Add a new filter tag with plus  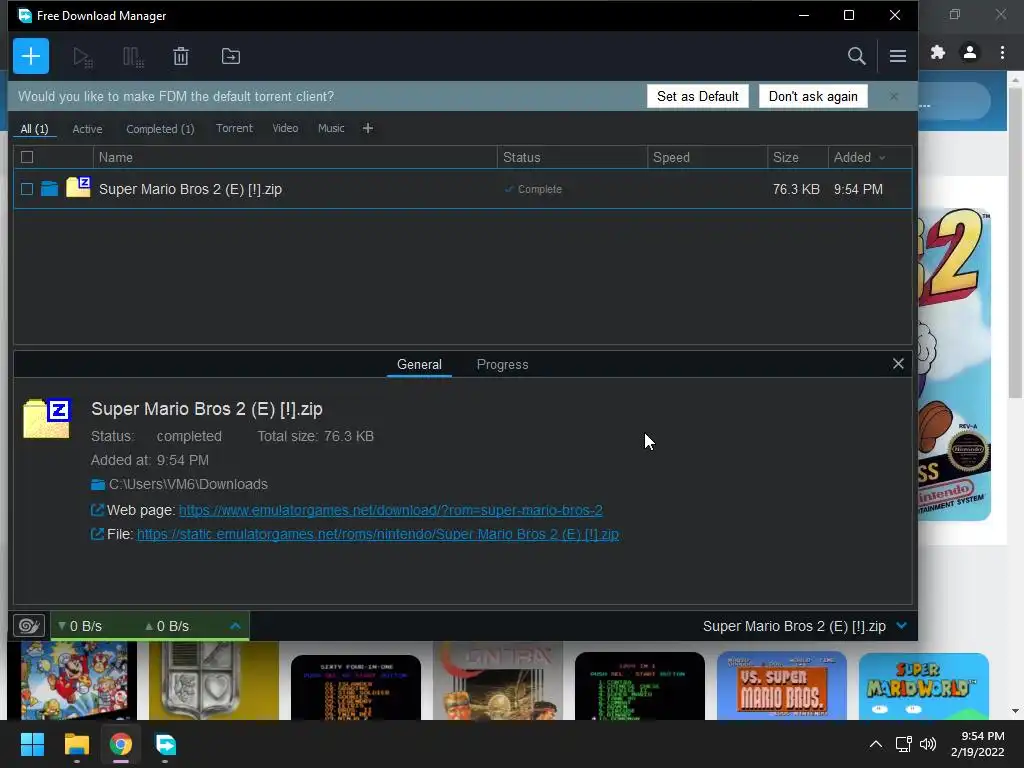[x=368, y=128]
